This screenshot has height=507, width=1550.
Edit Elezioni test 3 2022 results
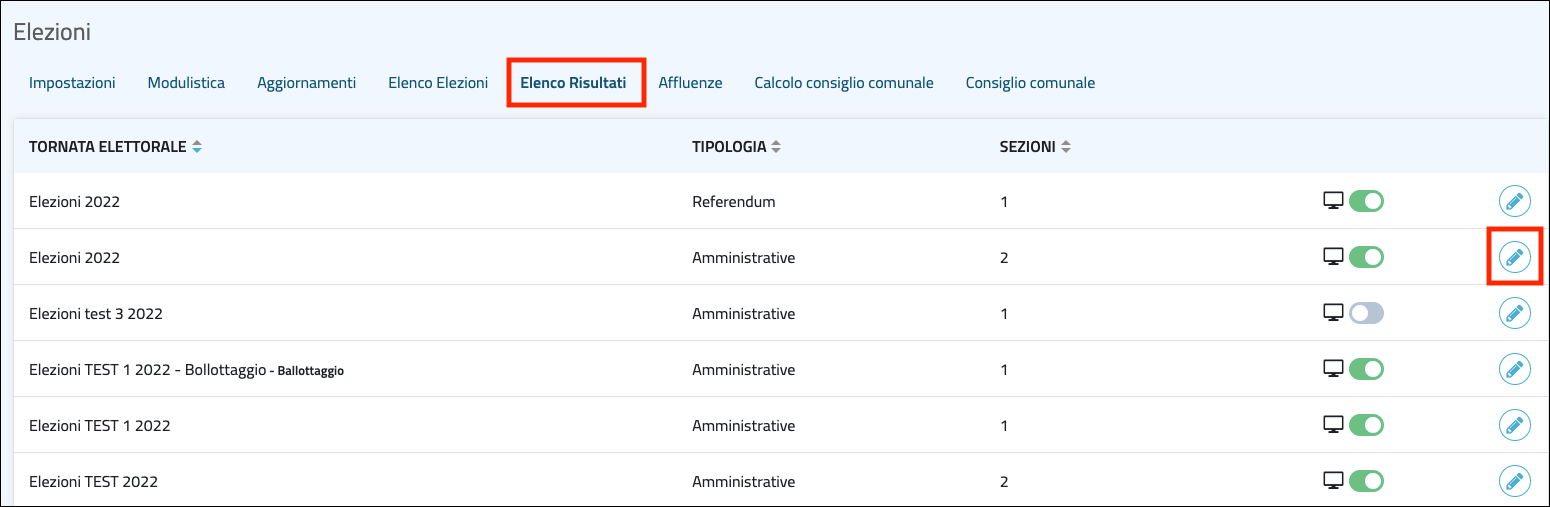[1514, 313]
